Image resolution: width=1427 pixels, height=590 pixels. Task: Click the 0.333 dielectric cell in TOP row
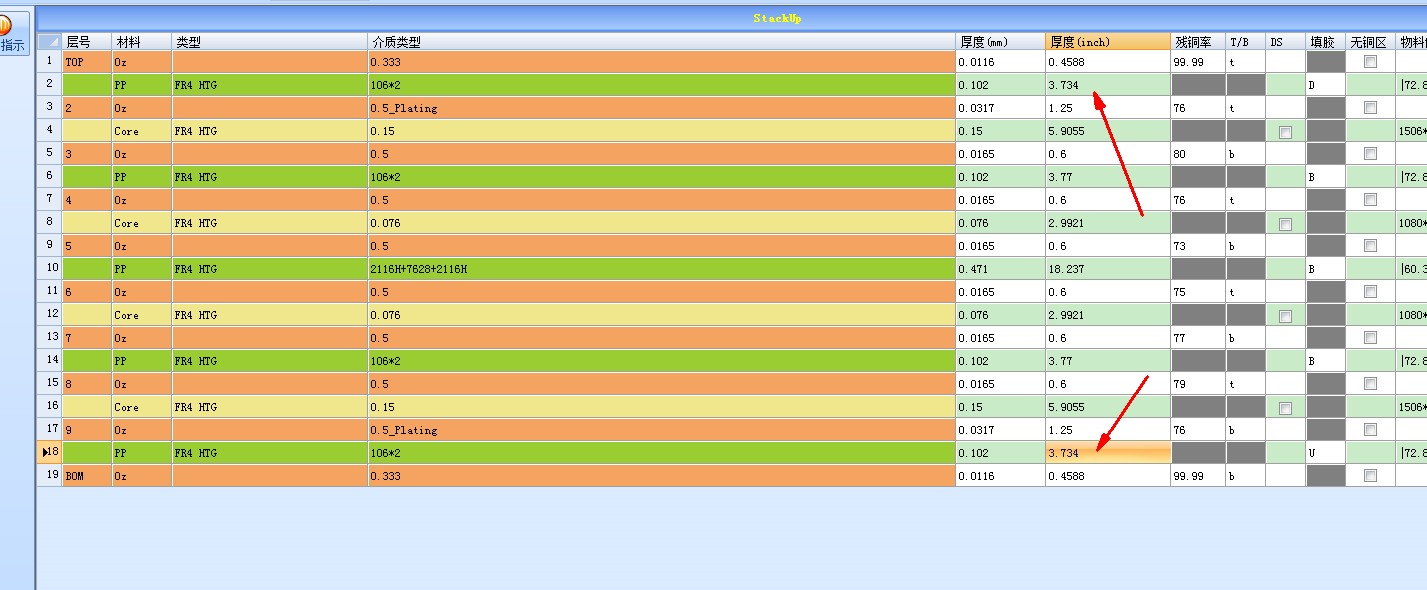pos(662,62)
